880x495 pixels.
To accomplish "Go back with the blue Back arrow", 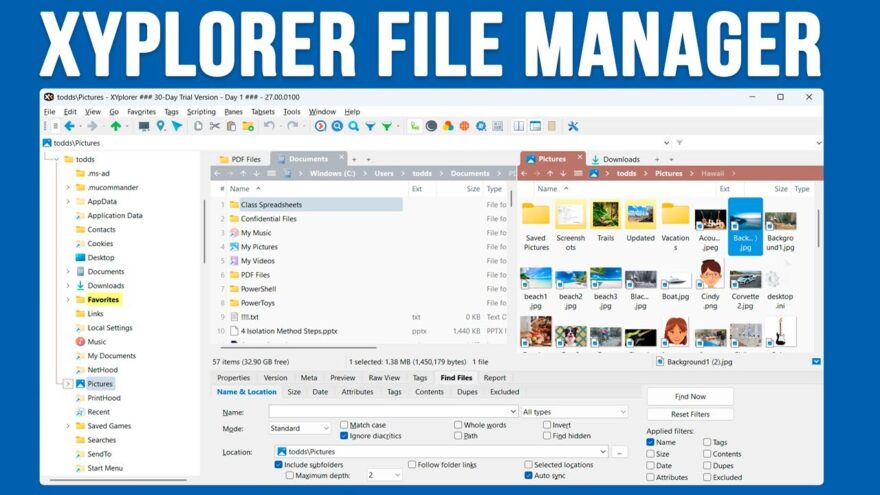I will click(70, 126).
